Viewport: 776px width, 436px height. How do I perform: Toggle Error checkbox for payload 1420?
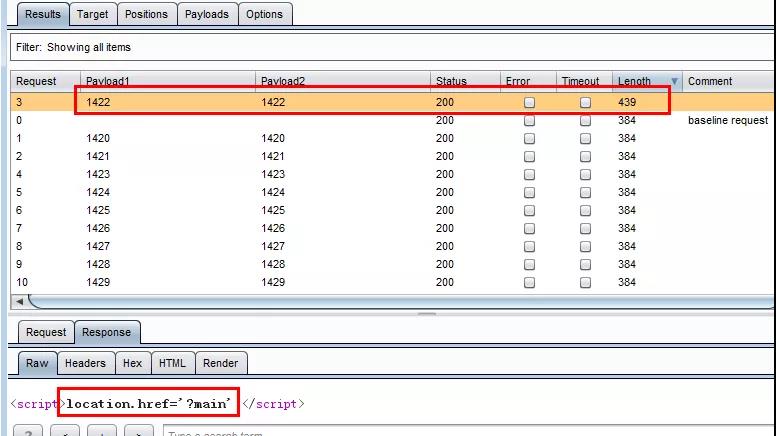pos(529,139)
